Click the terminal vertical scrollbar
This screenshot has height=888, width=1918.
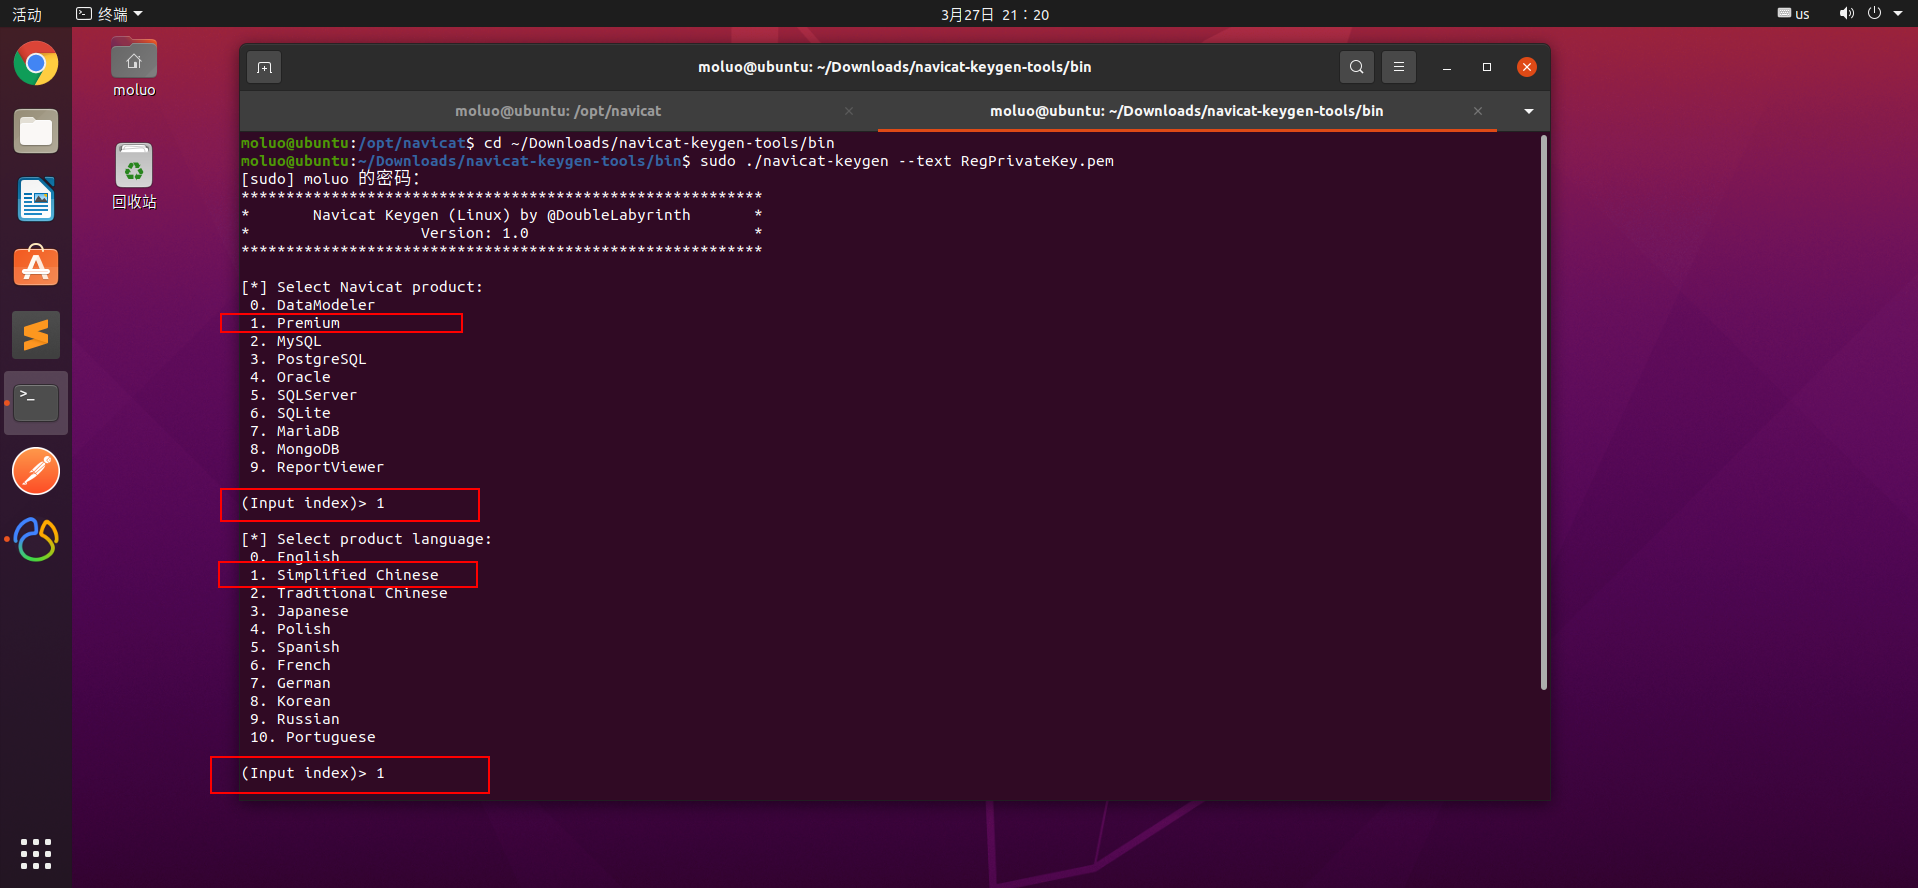1543,412
